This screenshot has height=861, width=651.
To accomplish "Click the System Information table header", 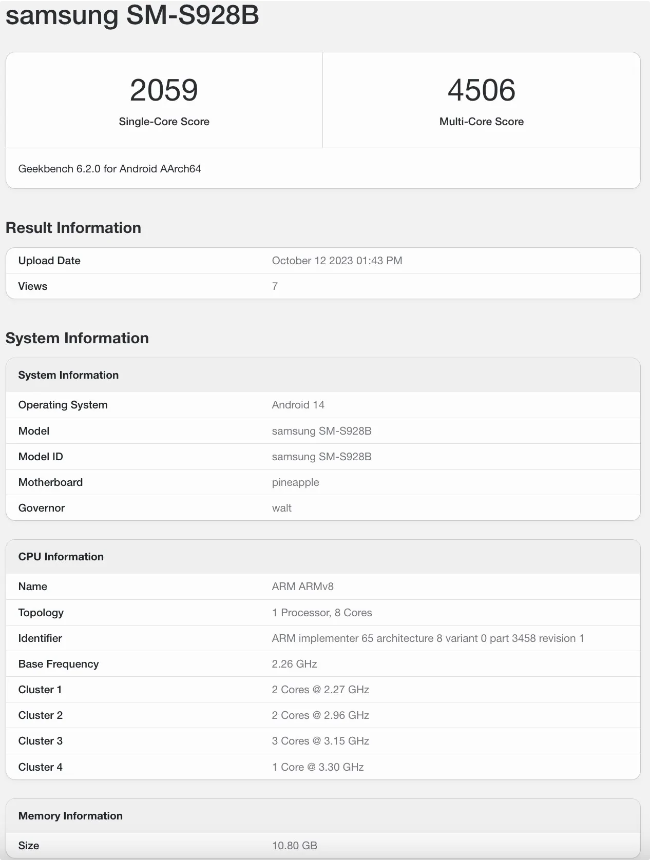I will pos(68,375).
